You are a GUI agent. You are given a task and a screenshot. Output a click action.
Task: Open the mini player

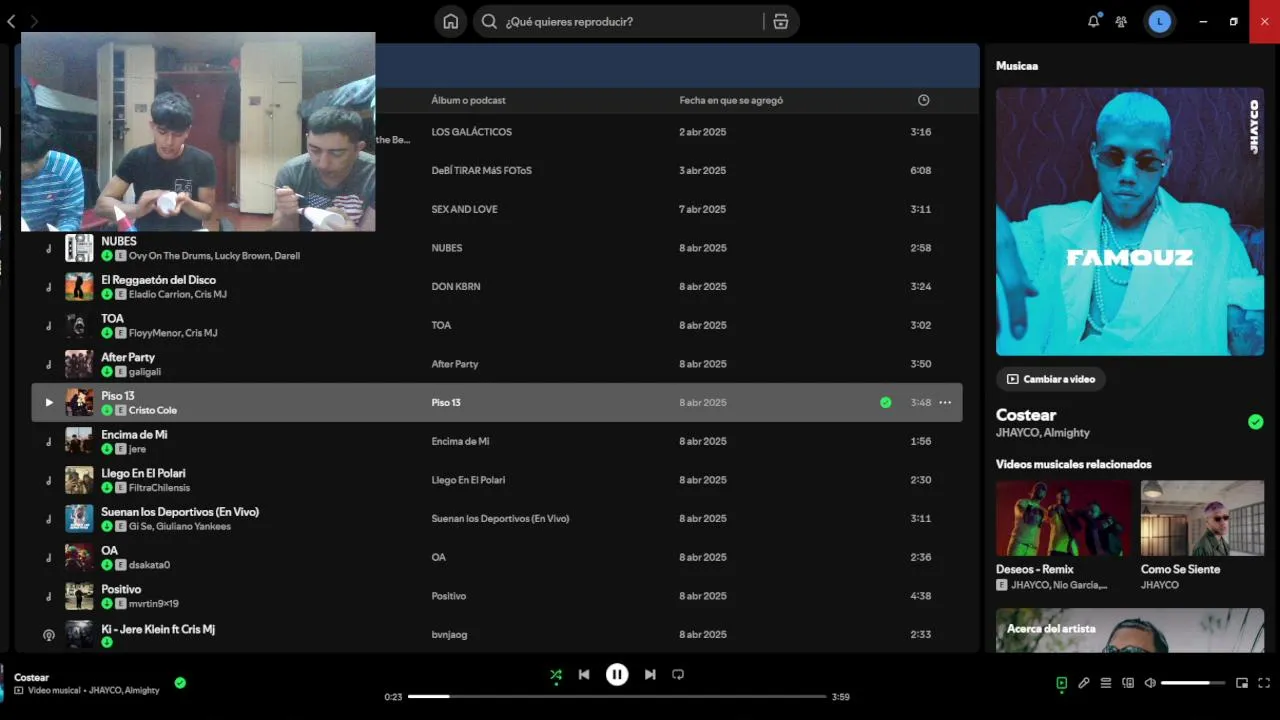coord(1242,683)
